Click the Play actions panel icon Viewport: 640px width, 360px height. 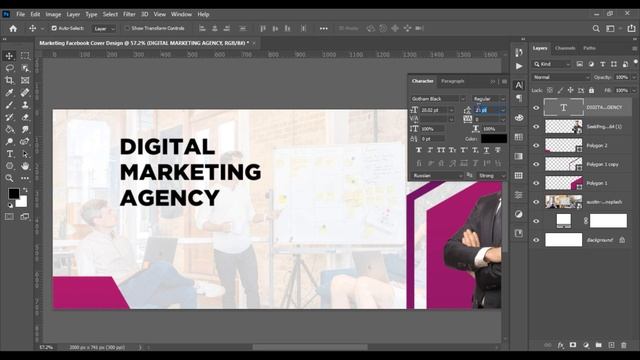pyautogui.click(x=519, y=66)
